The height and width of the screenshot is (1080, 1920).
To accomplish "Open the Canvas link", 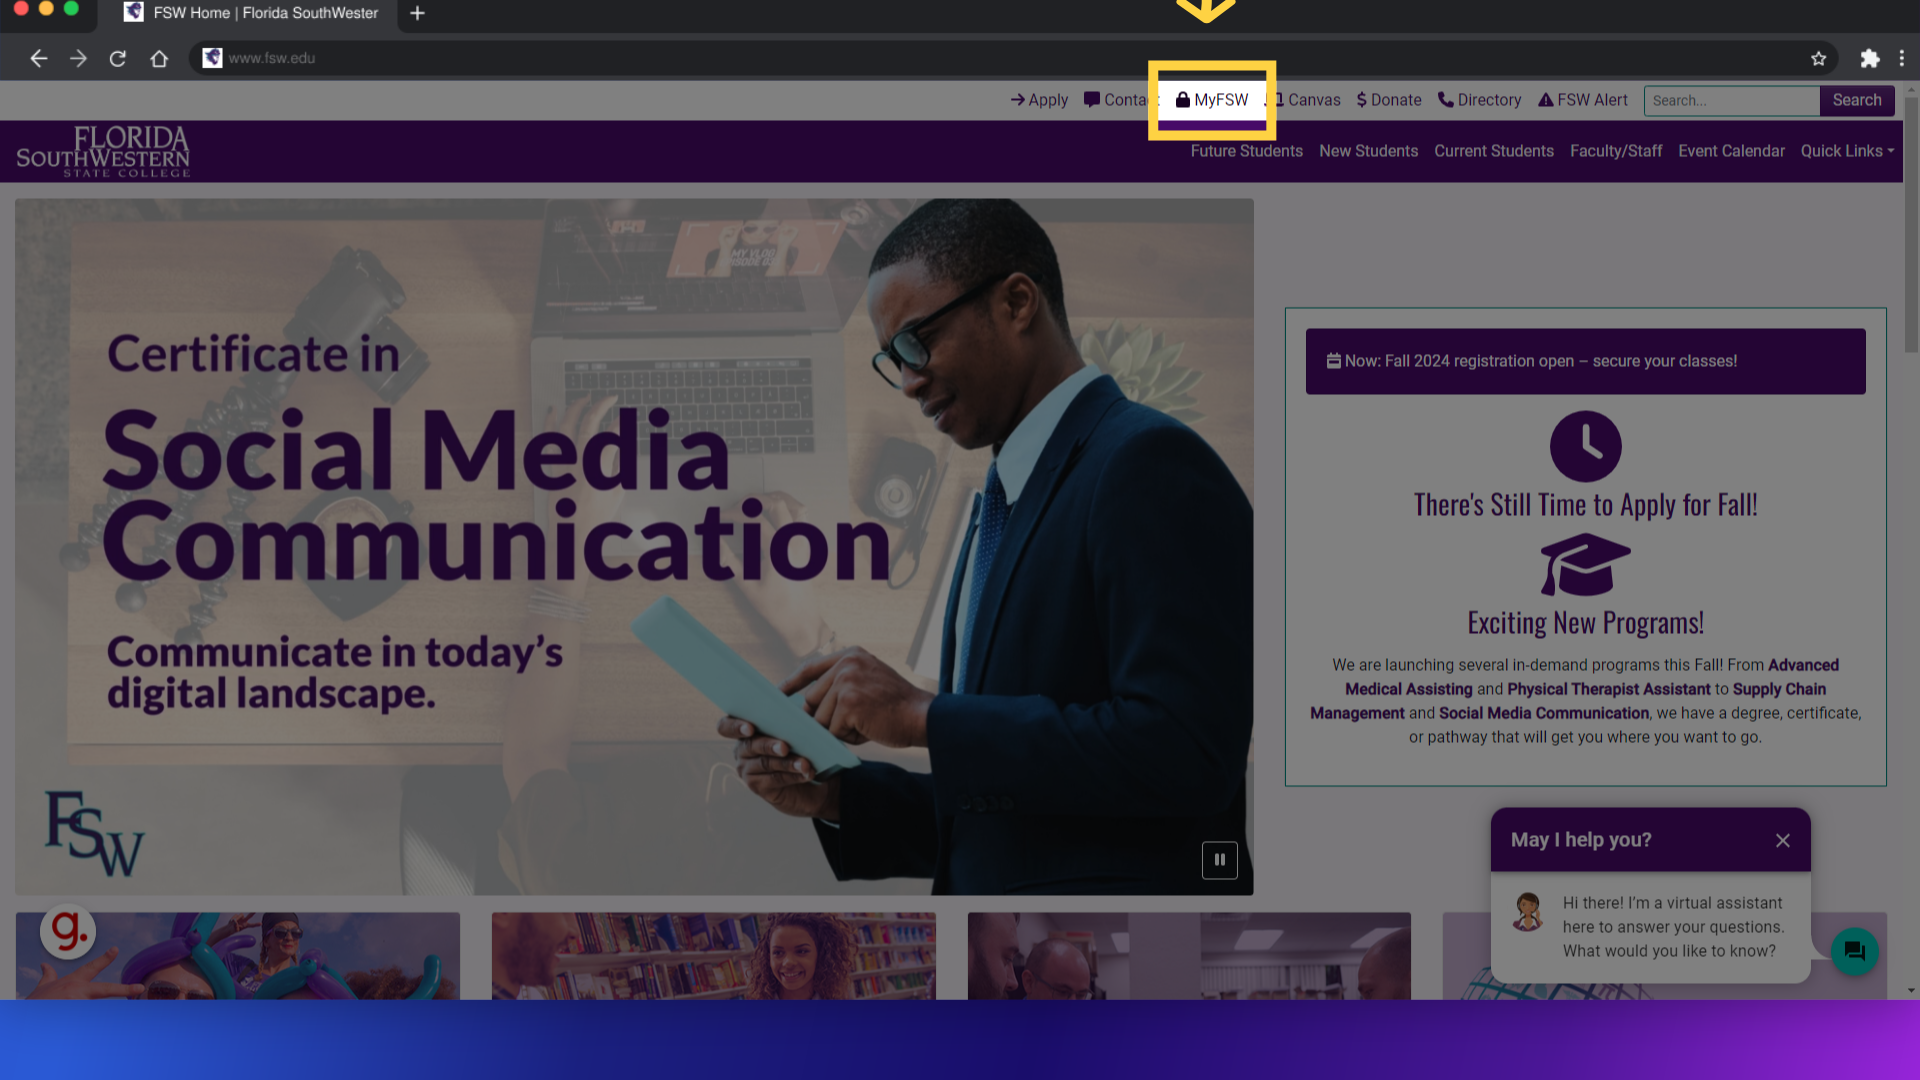I will [x=1305, y=100].
